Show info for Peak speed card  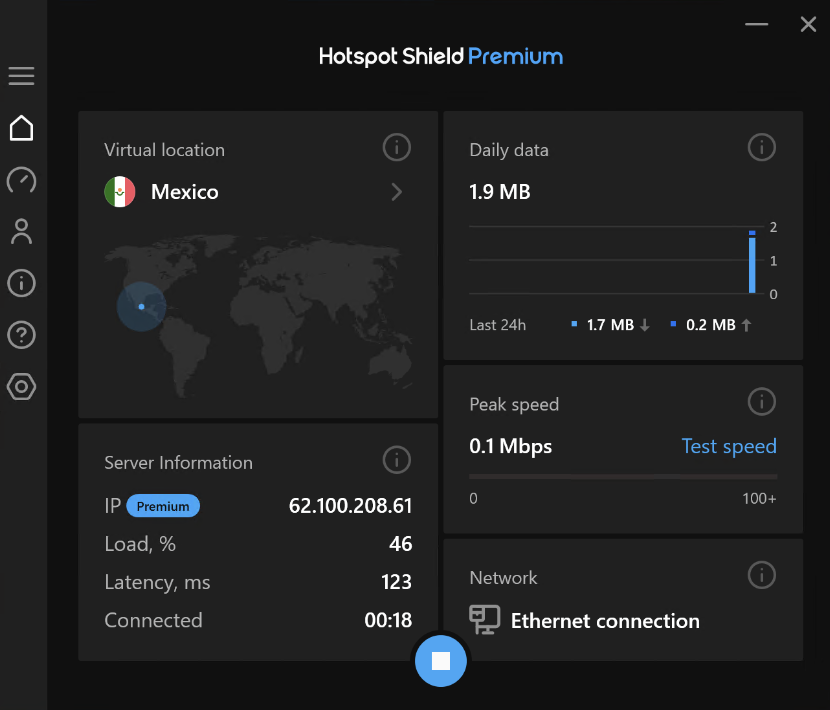pyautogui.click(x=762, y=401)
